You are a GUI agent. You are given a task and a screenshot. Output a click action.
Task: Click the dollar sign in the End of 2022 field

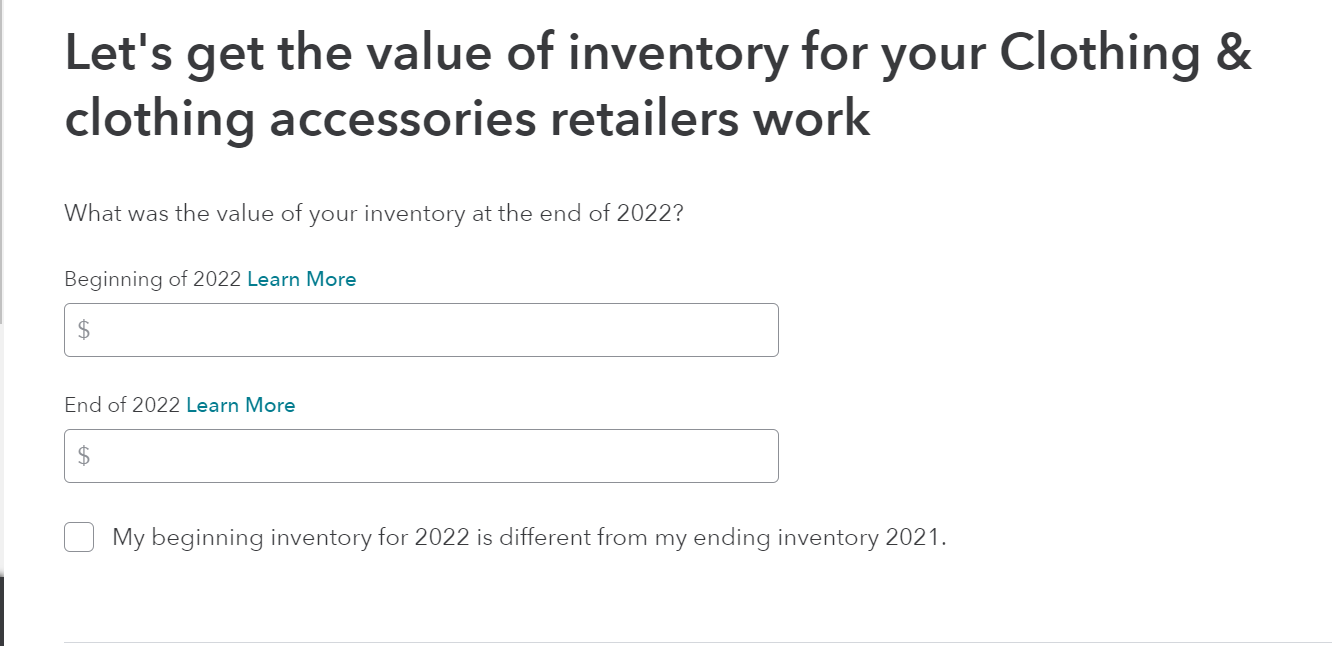[84, 456]
